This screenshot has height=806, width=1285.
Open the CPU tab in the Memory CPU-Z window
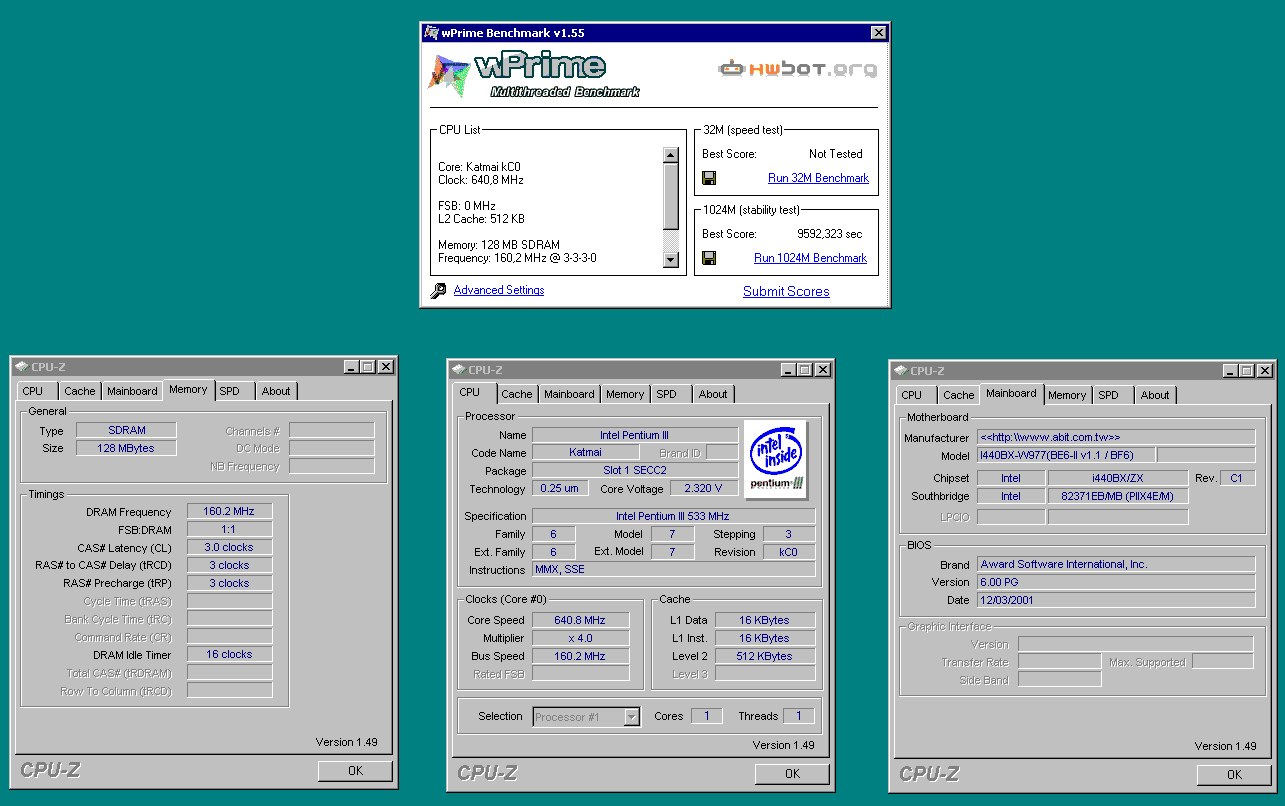point(33,391)
